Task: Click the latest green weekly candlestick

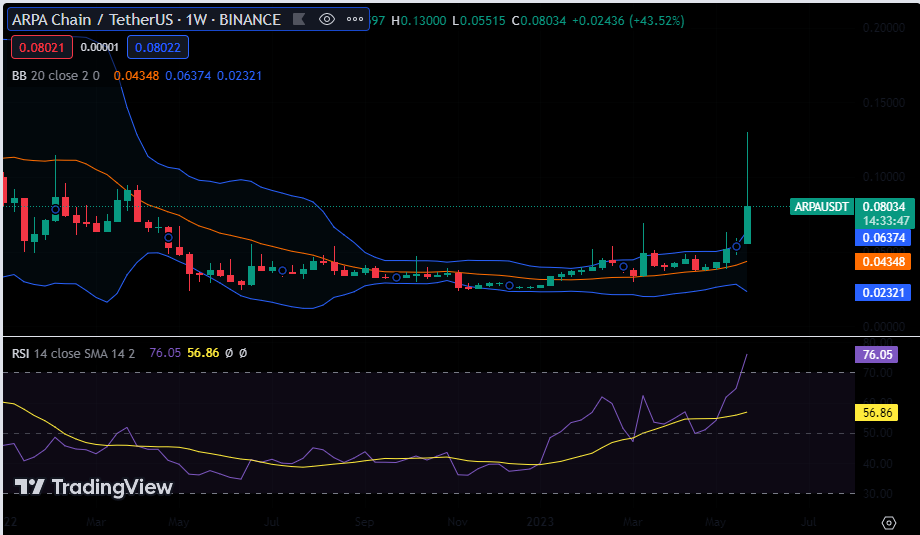Action: tap(747, 225)
